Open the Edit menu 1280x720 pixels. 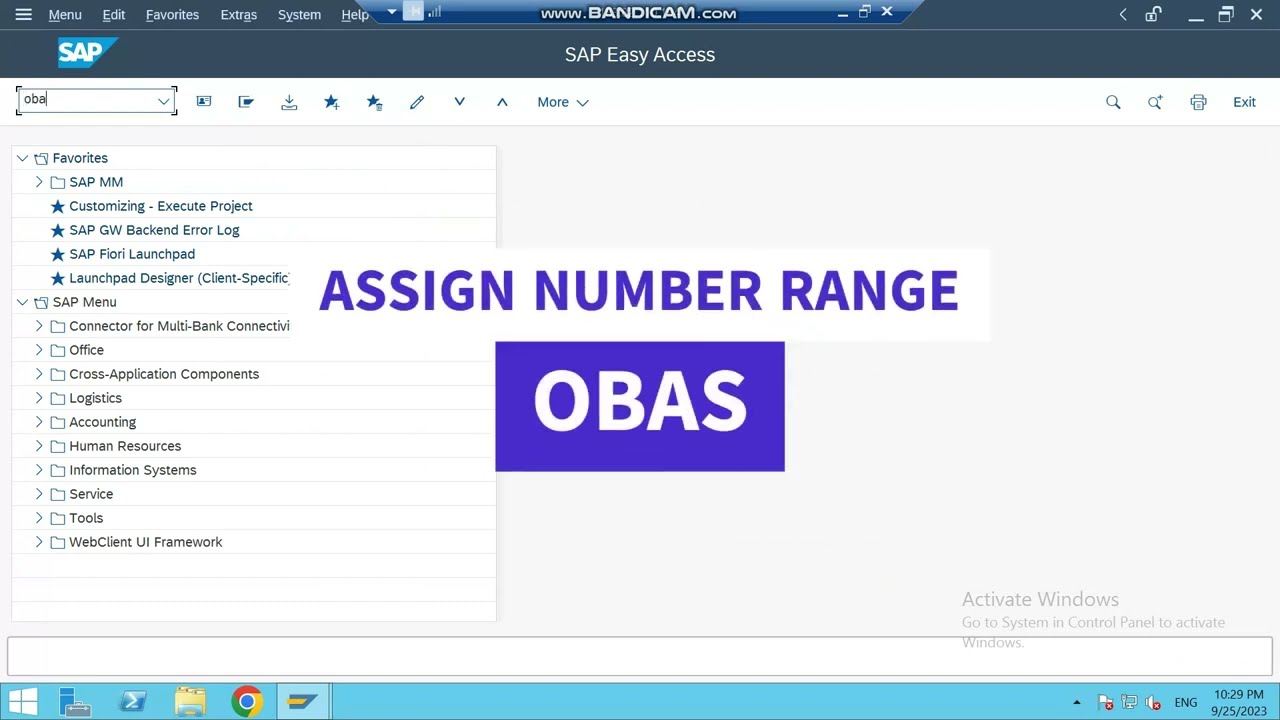point(114,15)
